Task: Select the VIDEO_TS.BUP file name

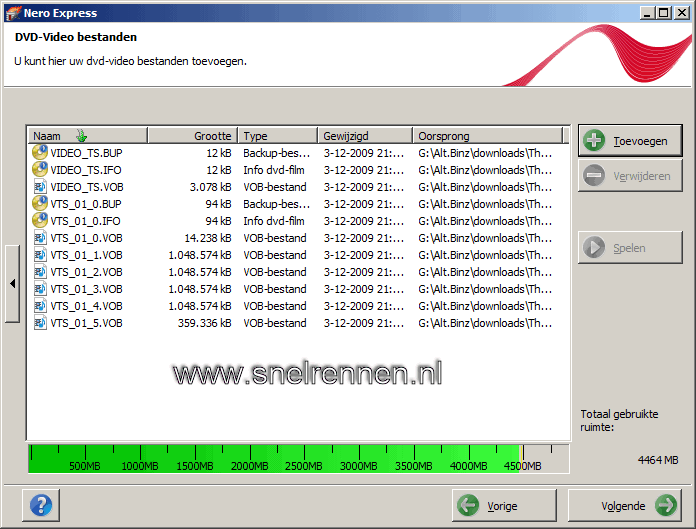Action: click(86, 153)
